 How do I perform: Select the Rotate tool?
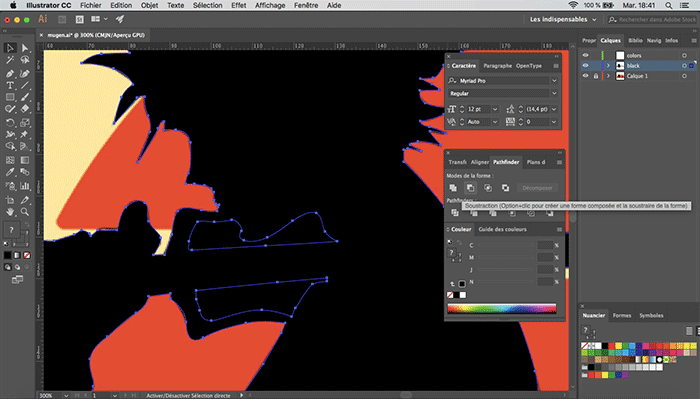click(10, 122)
